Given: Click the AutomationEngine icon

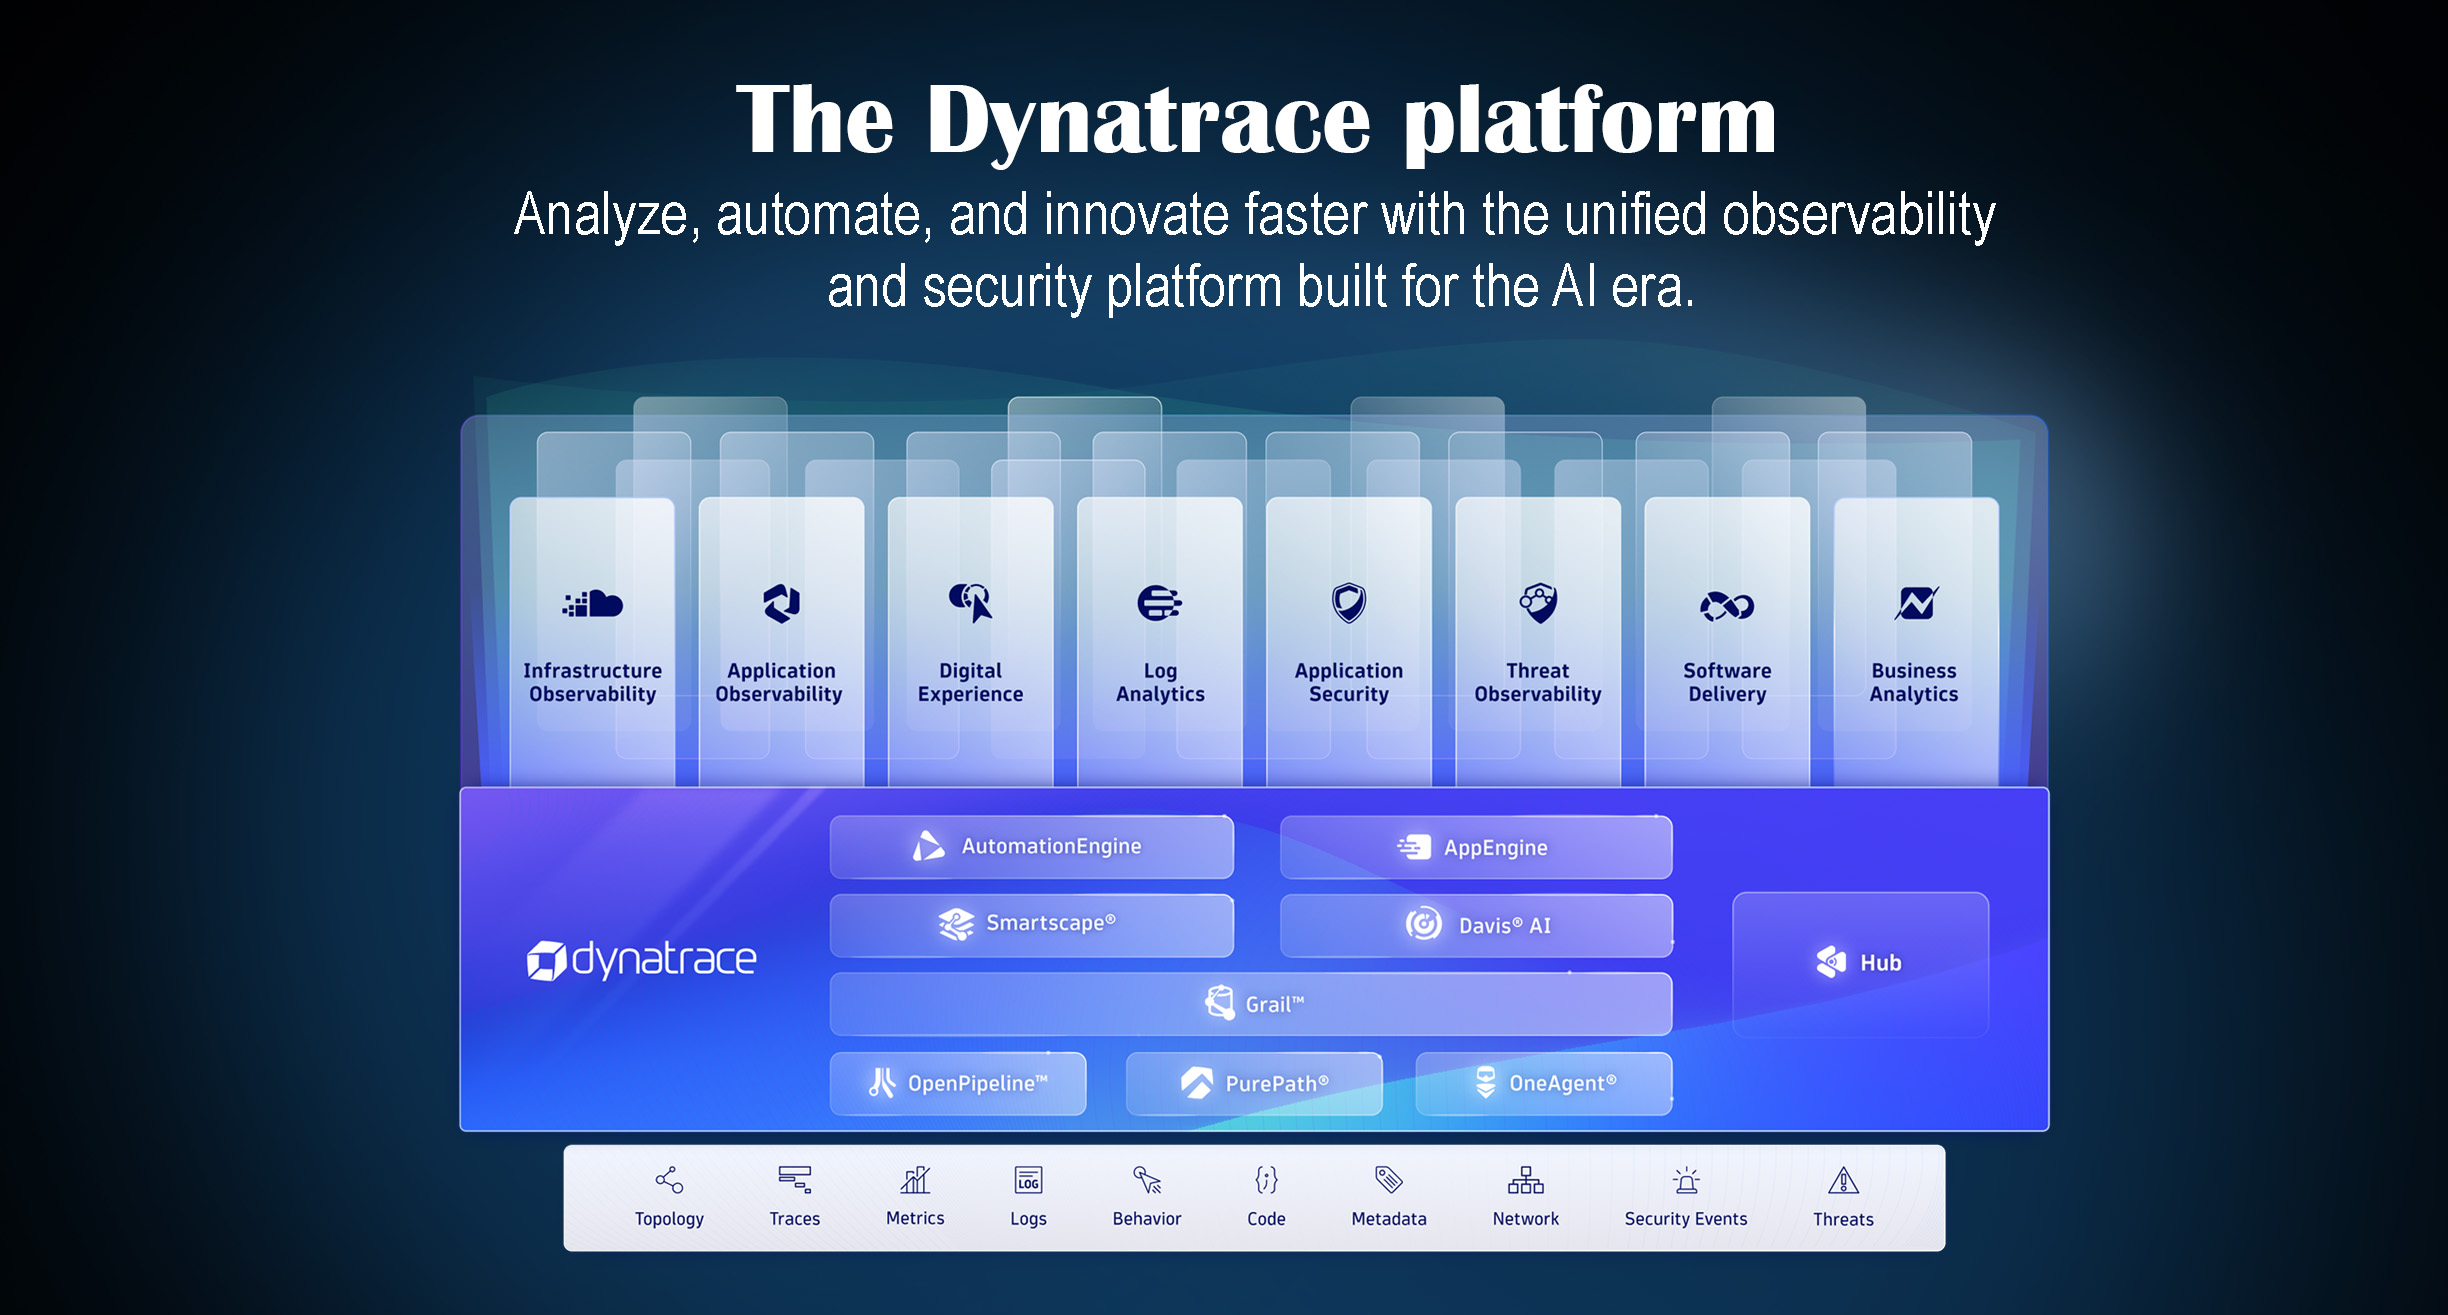Looking at the screenshot, I should click(x=928, y=846).
